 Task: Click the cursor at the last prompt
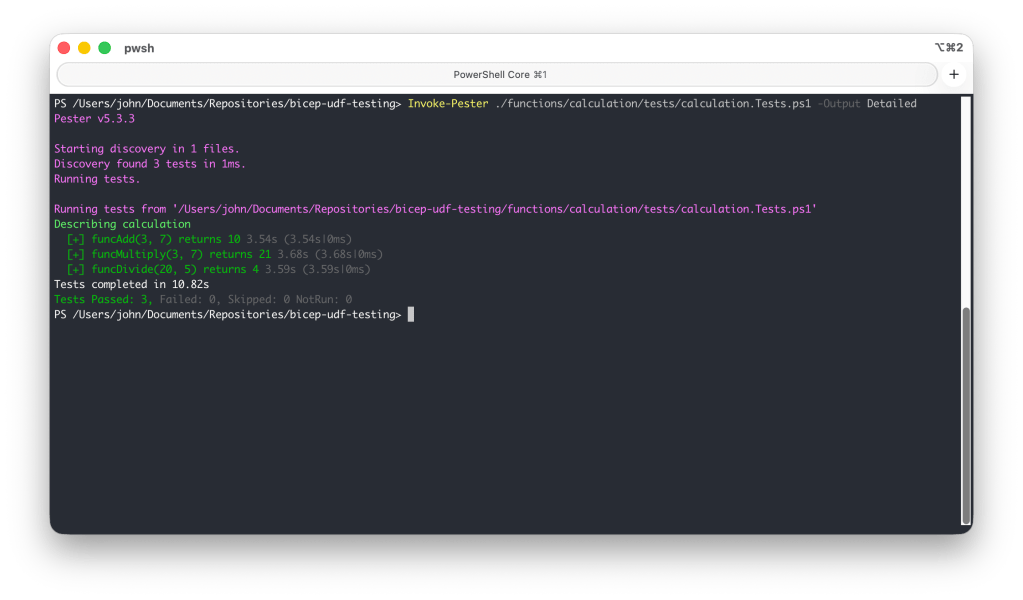pyautogui.click(x=411, y=315)
